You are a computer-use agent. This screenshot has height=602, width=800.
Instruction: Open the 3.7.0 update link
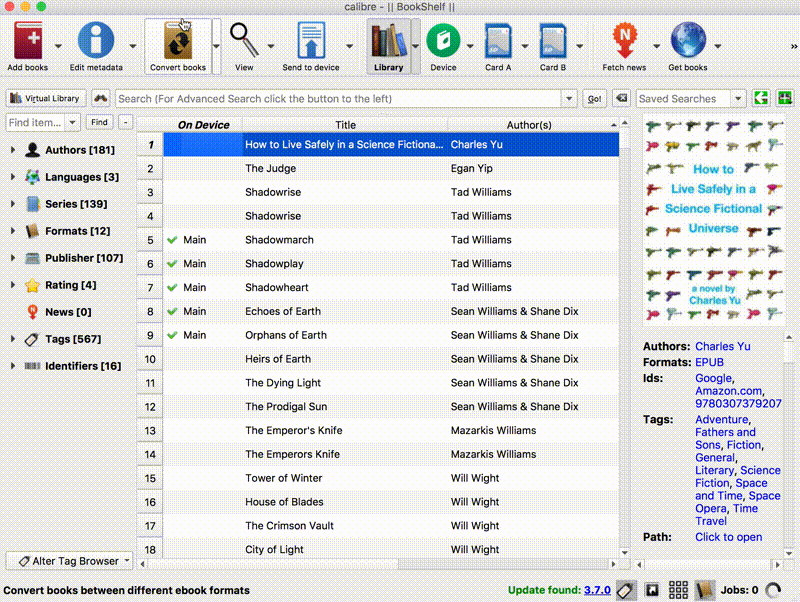597,590
